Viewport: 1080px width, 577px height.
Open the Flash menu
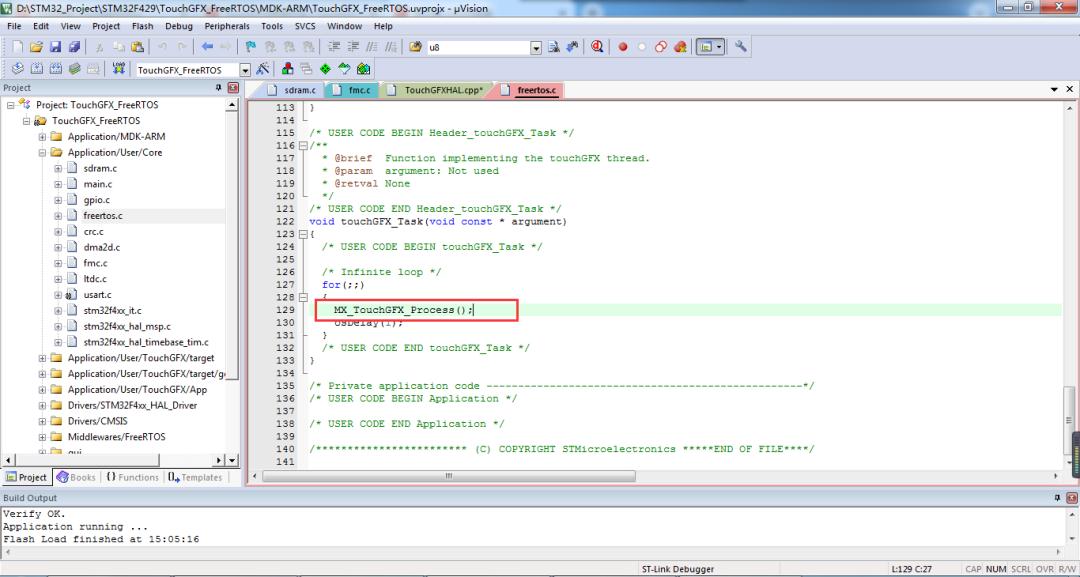(x=143, y=26)
